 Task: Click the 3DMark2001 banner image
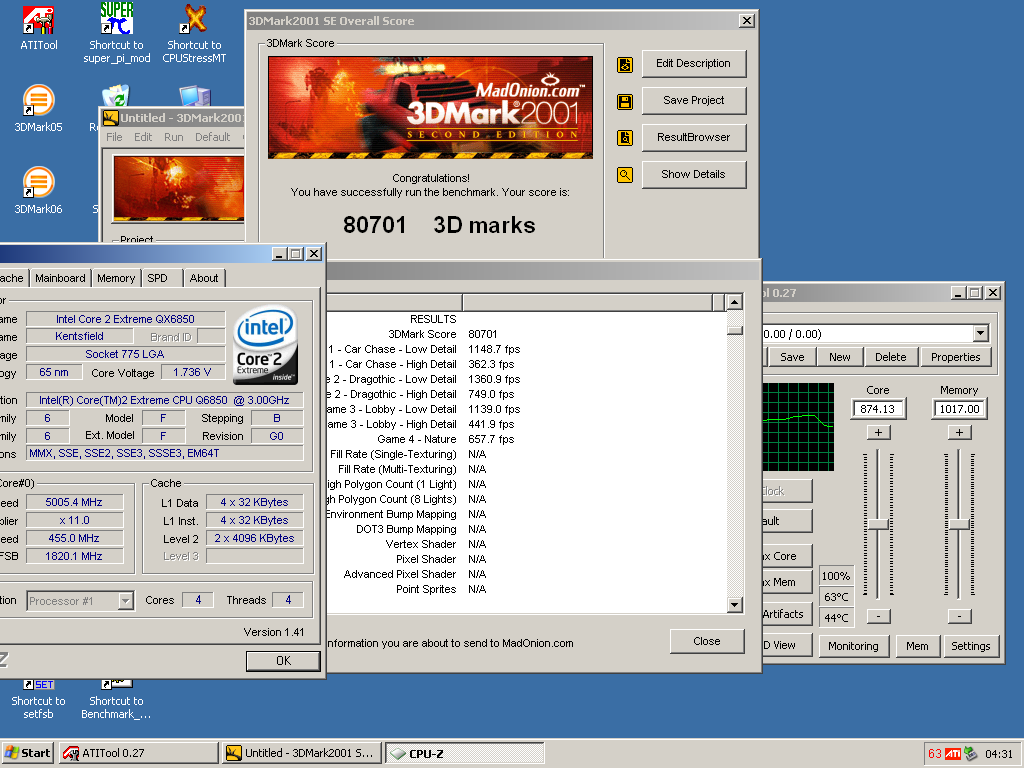pos(430,107)
